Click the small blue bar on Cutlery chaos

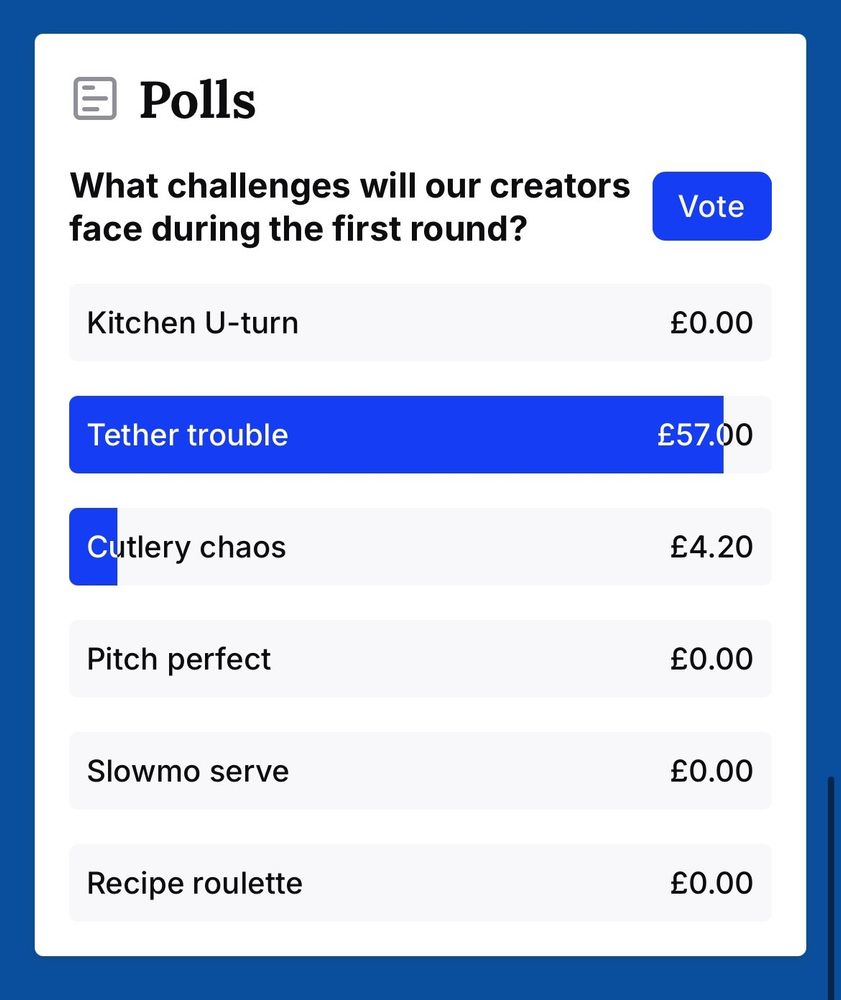(x=93, y=547)
